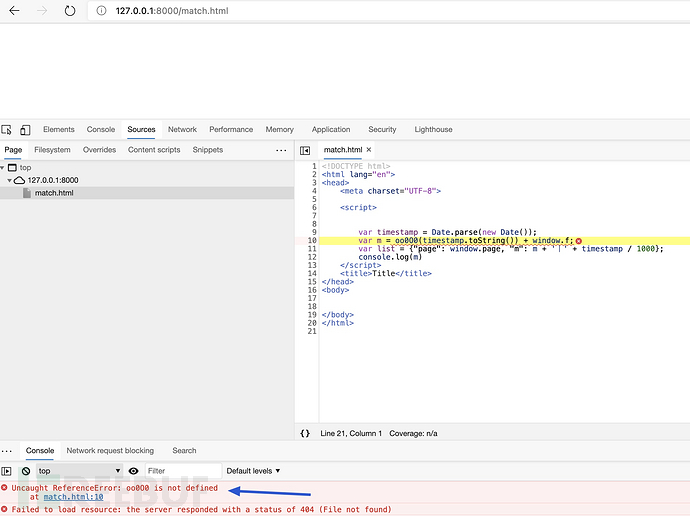Open the drawer three-dot menu
Image resolution: width=690 pixels, height=516 pixels.
pyautogui.click(x=7, y=451)
